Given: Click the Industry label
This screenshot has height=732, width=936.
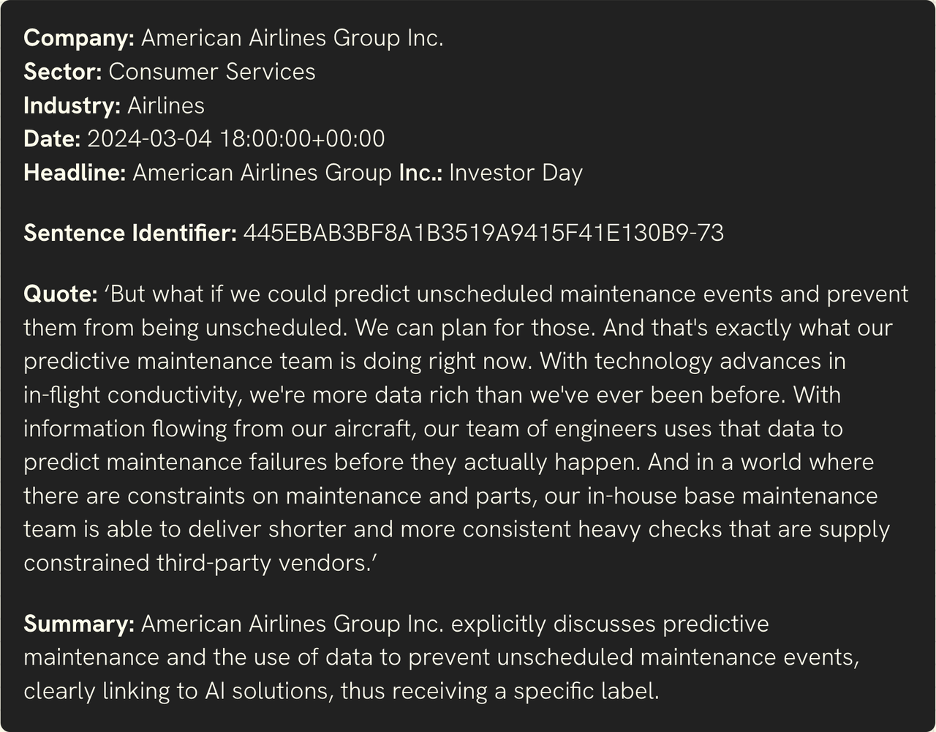Looking at the screenshot, I should (72, 106).
